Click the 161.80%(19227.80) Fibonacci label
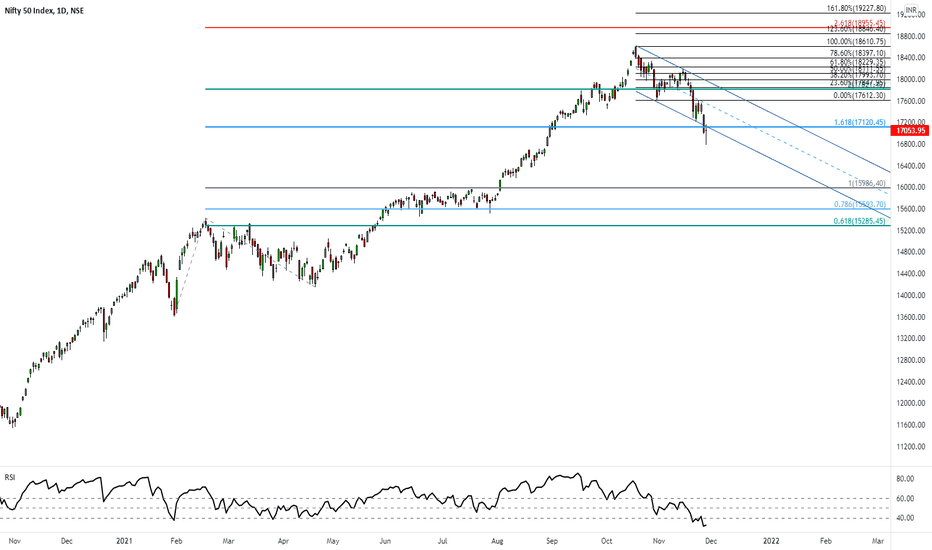The image size is (932, 550). click(x=857, y=8)
